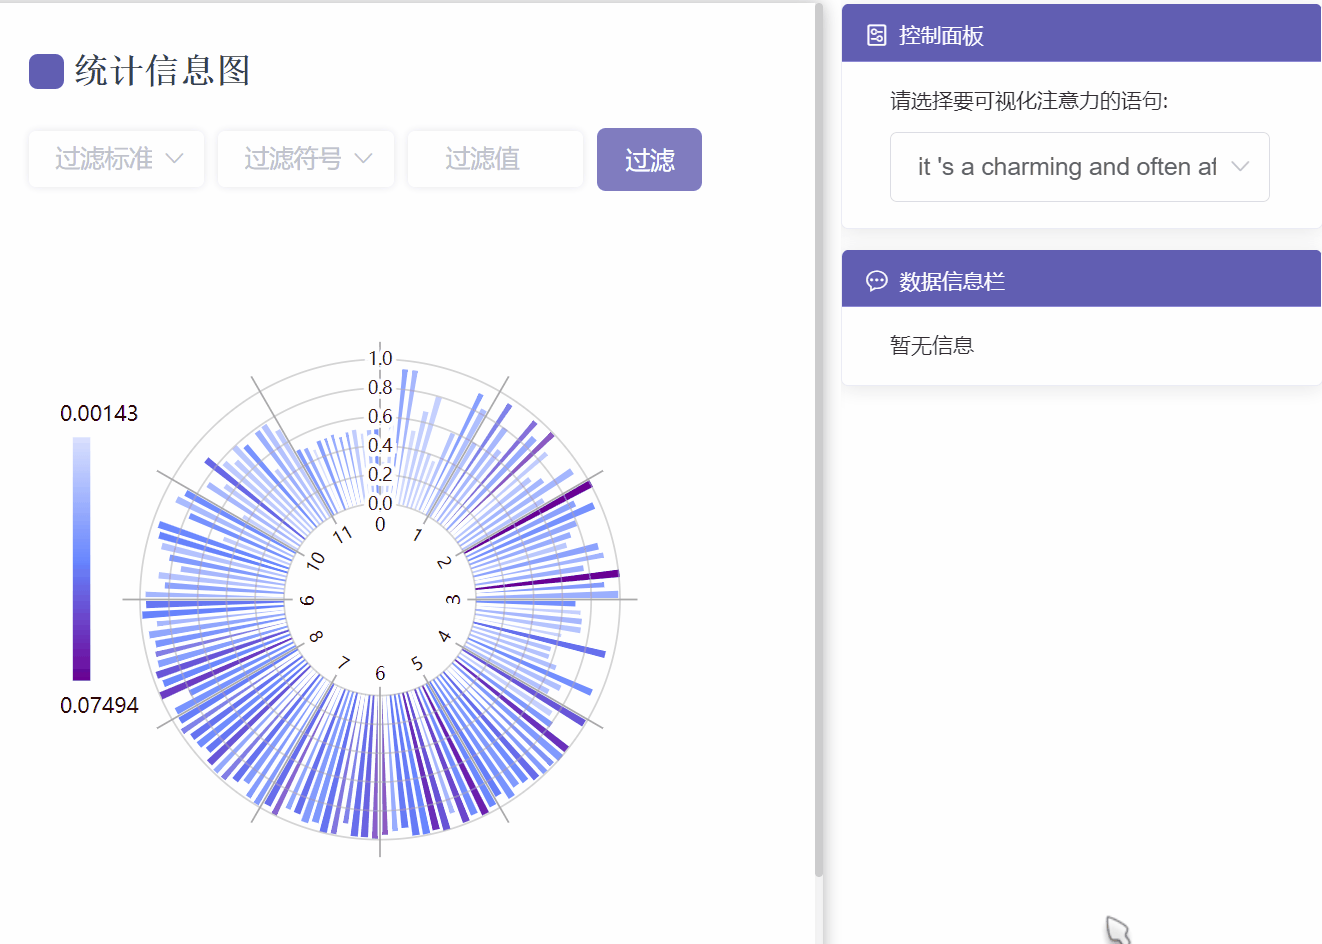
Task: Click the data info speech bubble icon
Action: tap(876, 281)
